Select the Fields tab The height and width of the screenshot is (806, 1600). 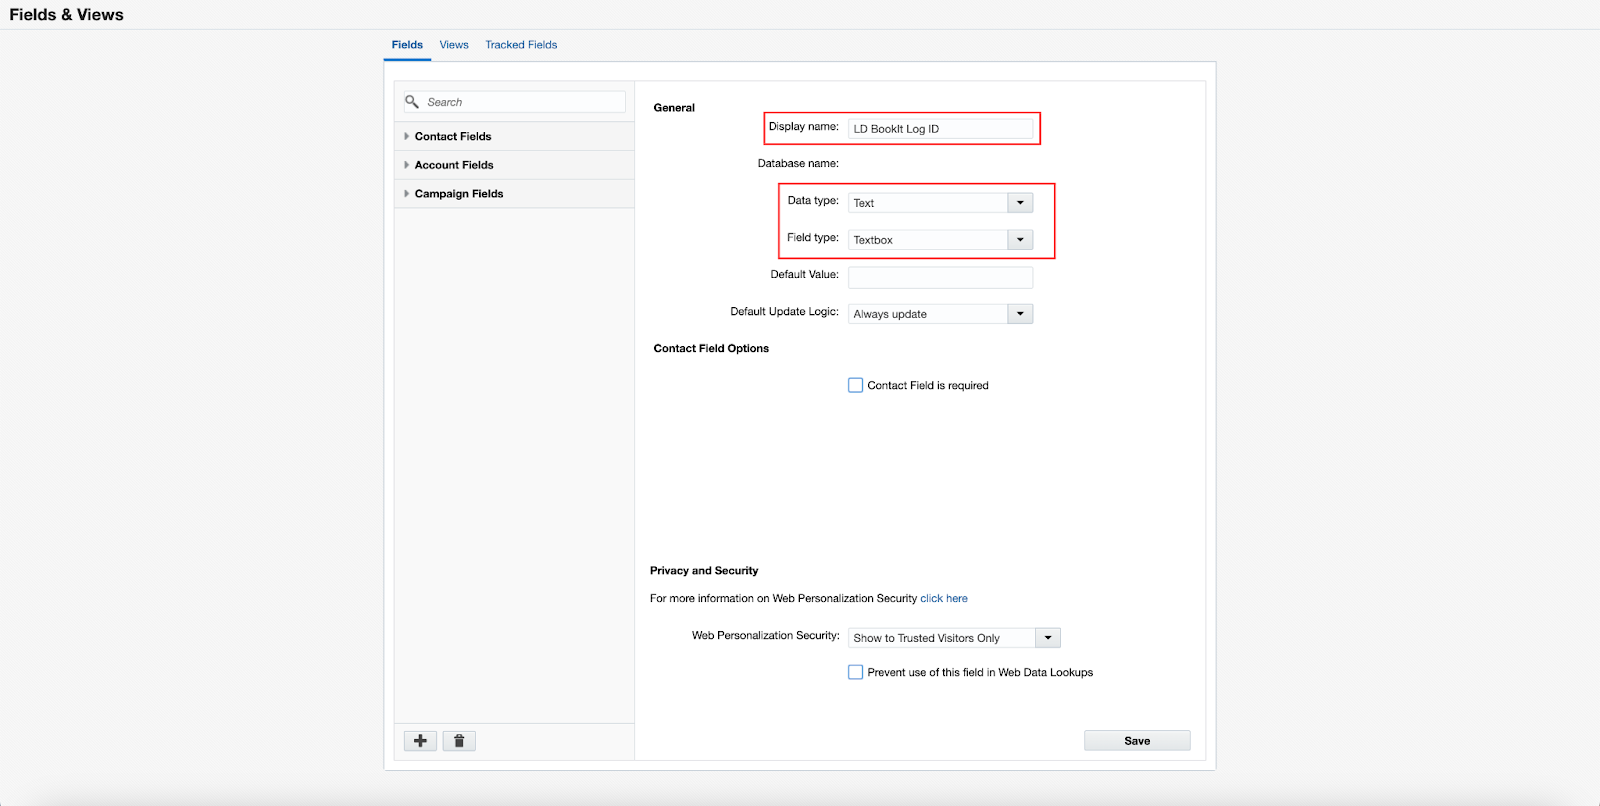[x=407, y=45]
